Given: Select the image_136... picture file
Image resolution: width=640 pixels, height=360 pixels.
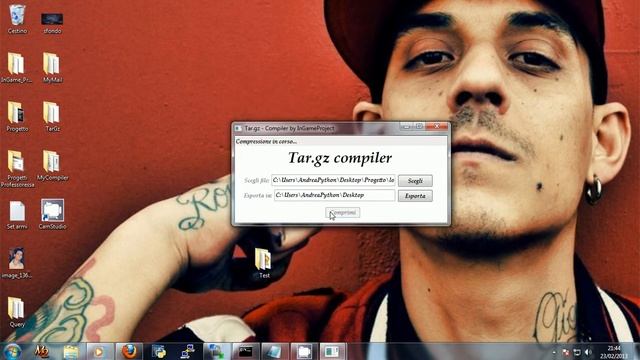Looking at the screenshot, I should point(16,263).
